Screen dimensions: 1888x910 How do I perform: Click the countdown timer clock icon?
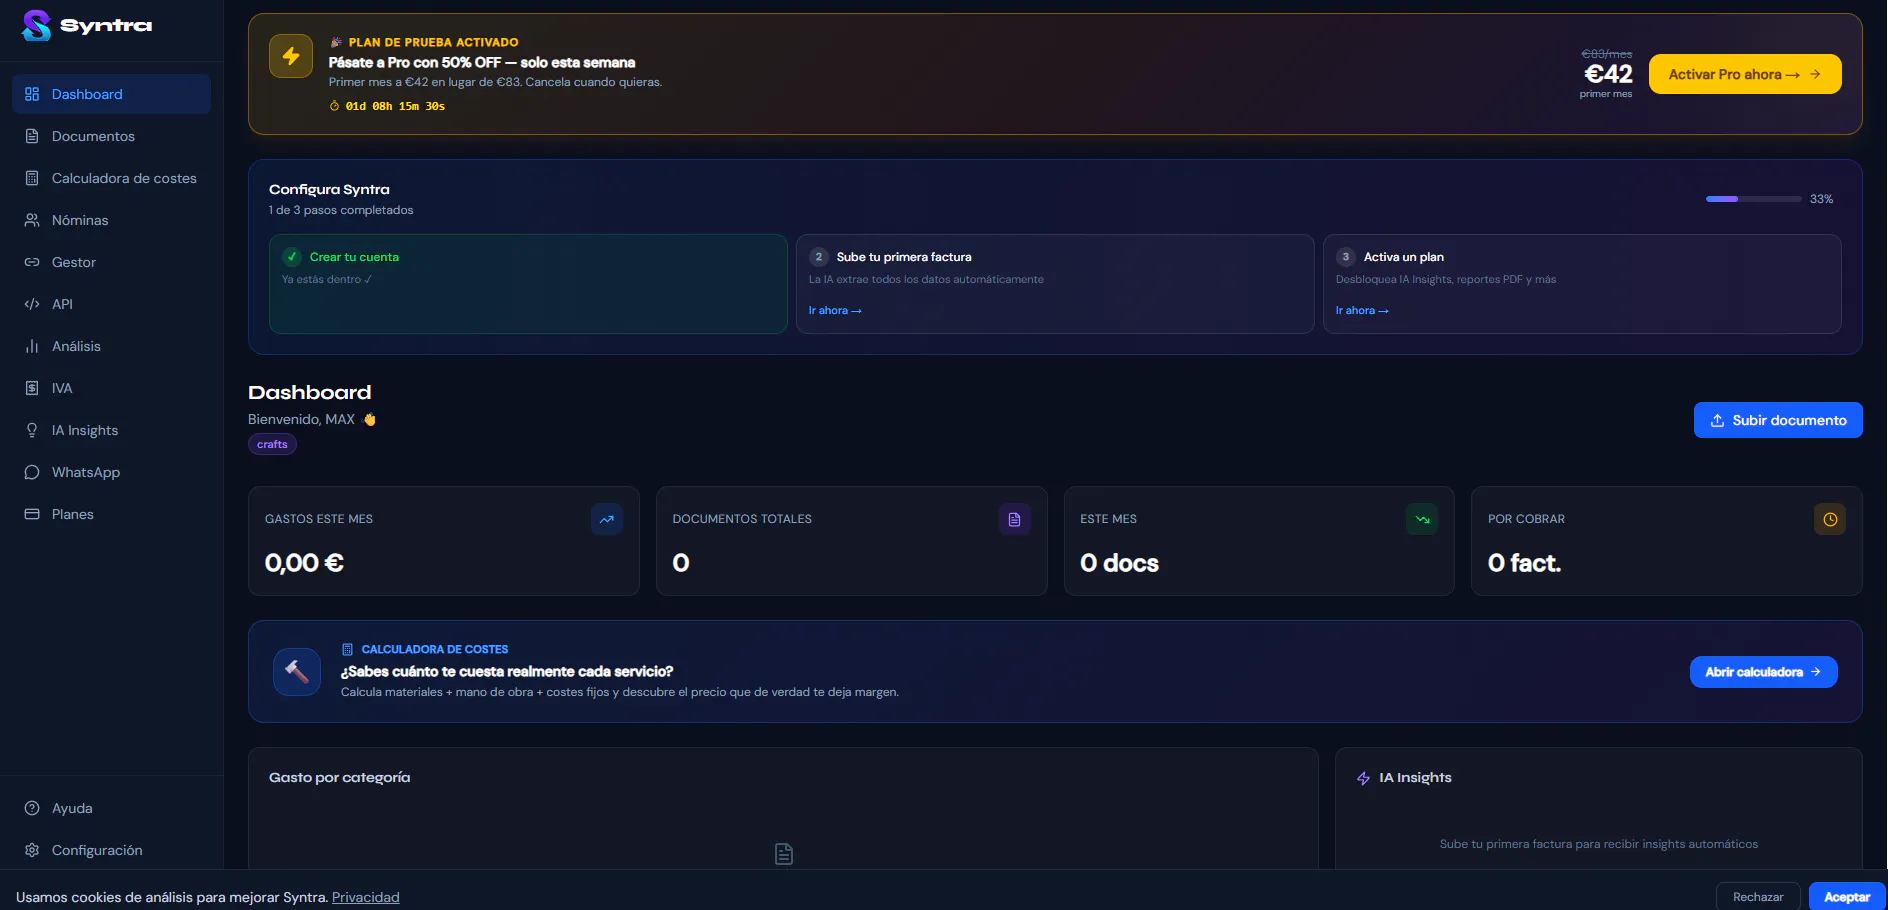click(335, 106)
